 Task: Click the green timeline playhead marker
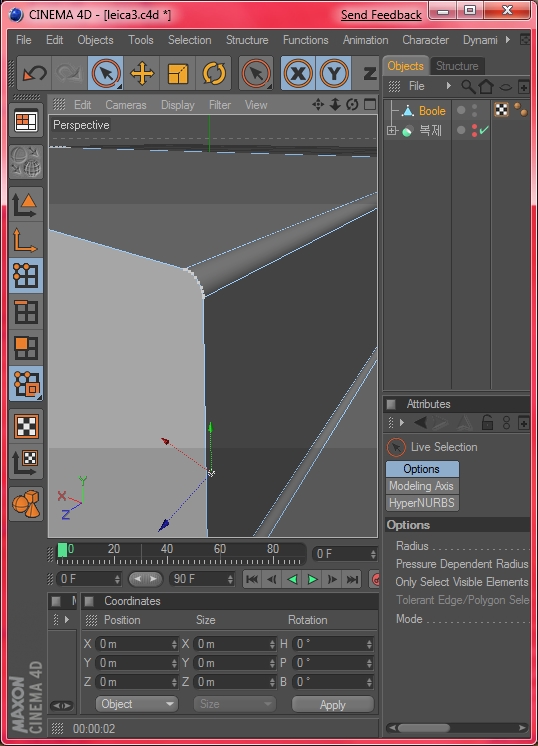[x=62, y=550]
